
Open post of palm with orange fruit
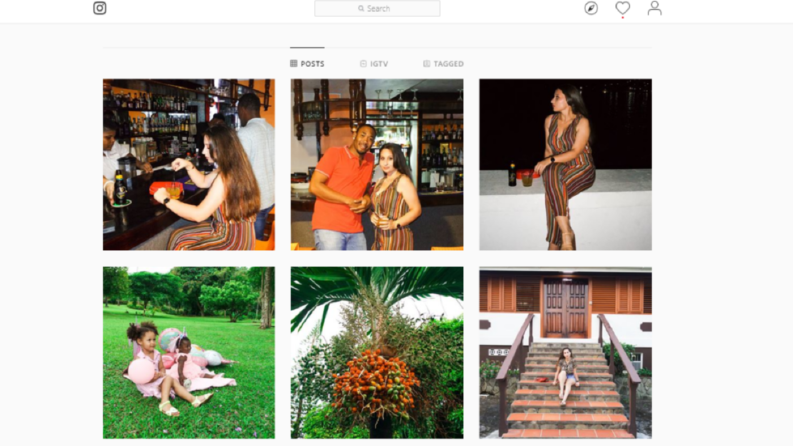[x=377, y=352]
